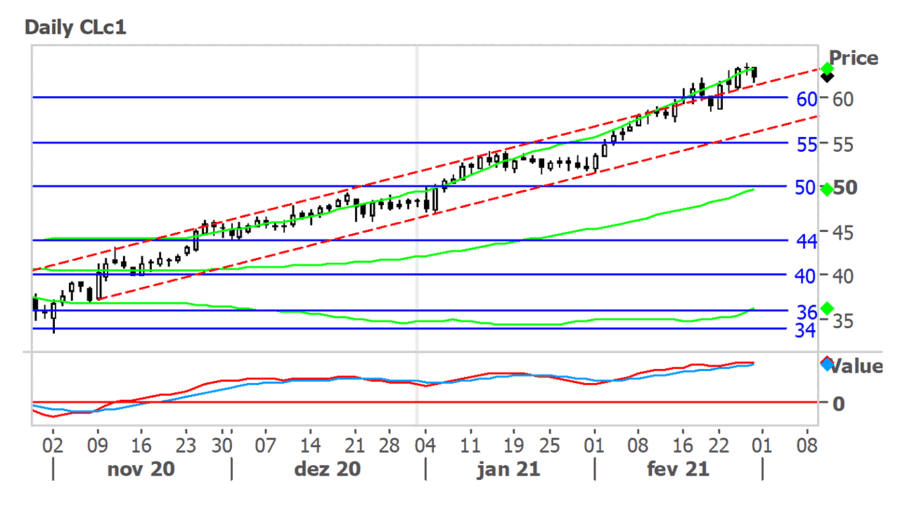Select the 55 price level label
The width and height of the screenshot is (900, 506).
pos(807,143)
